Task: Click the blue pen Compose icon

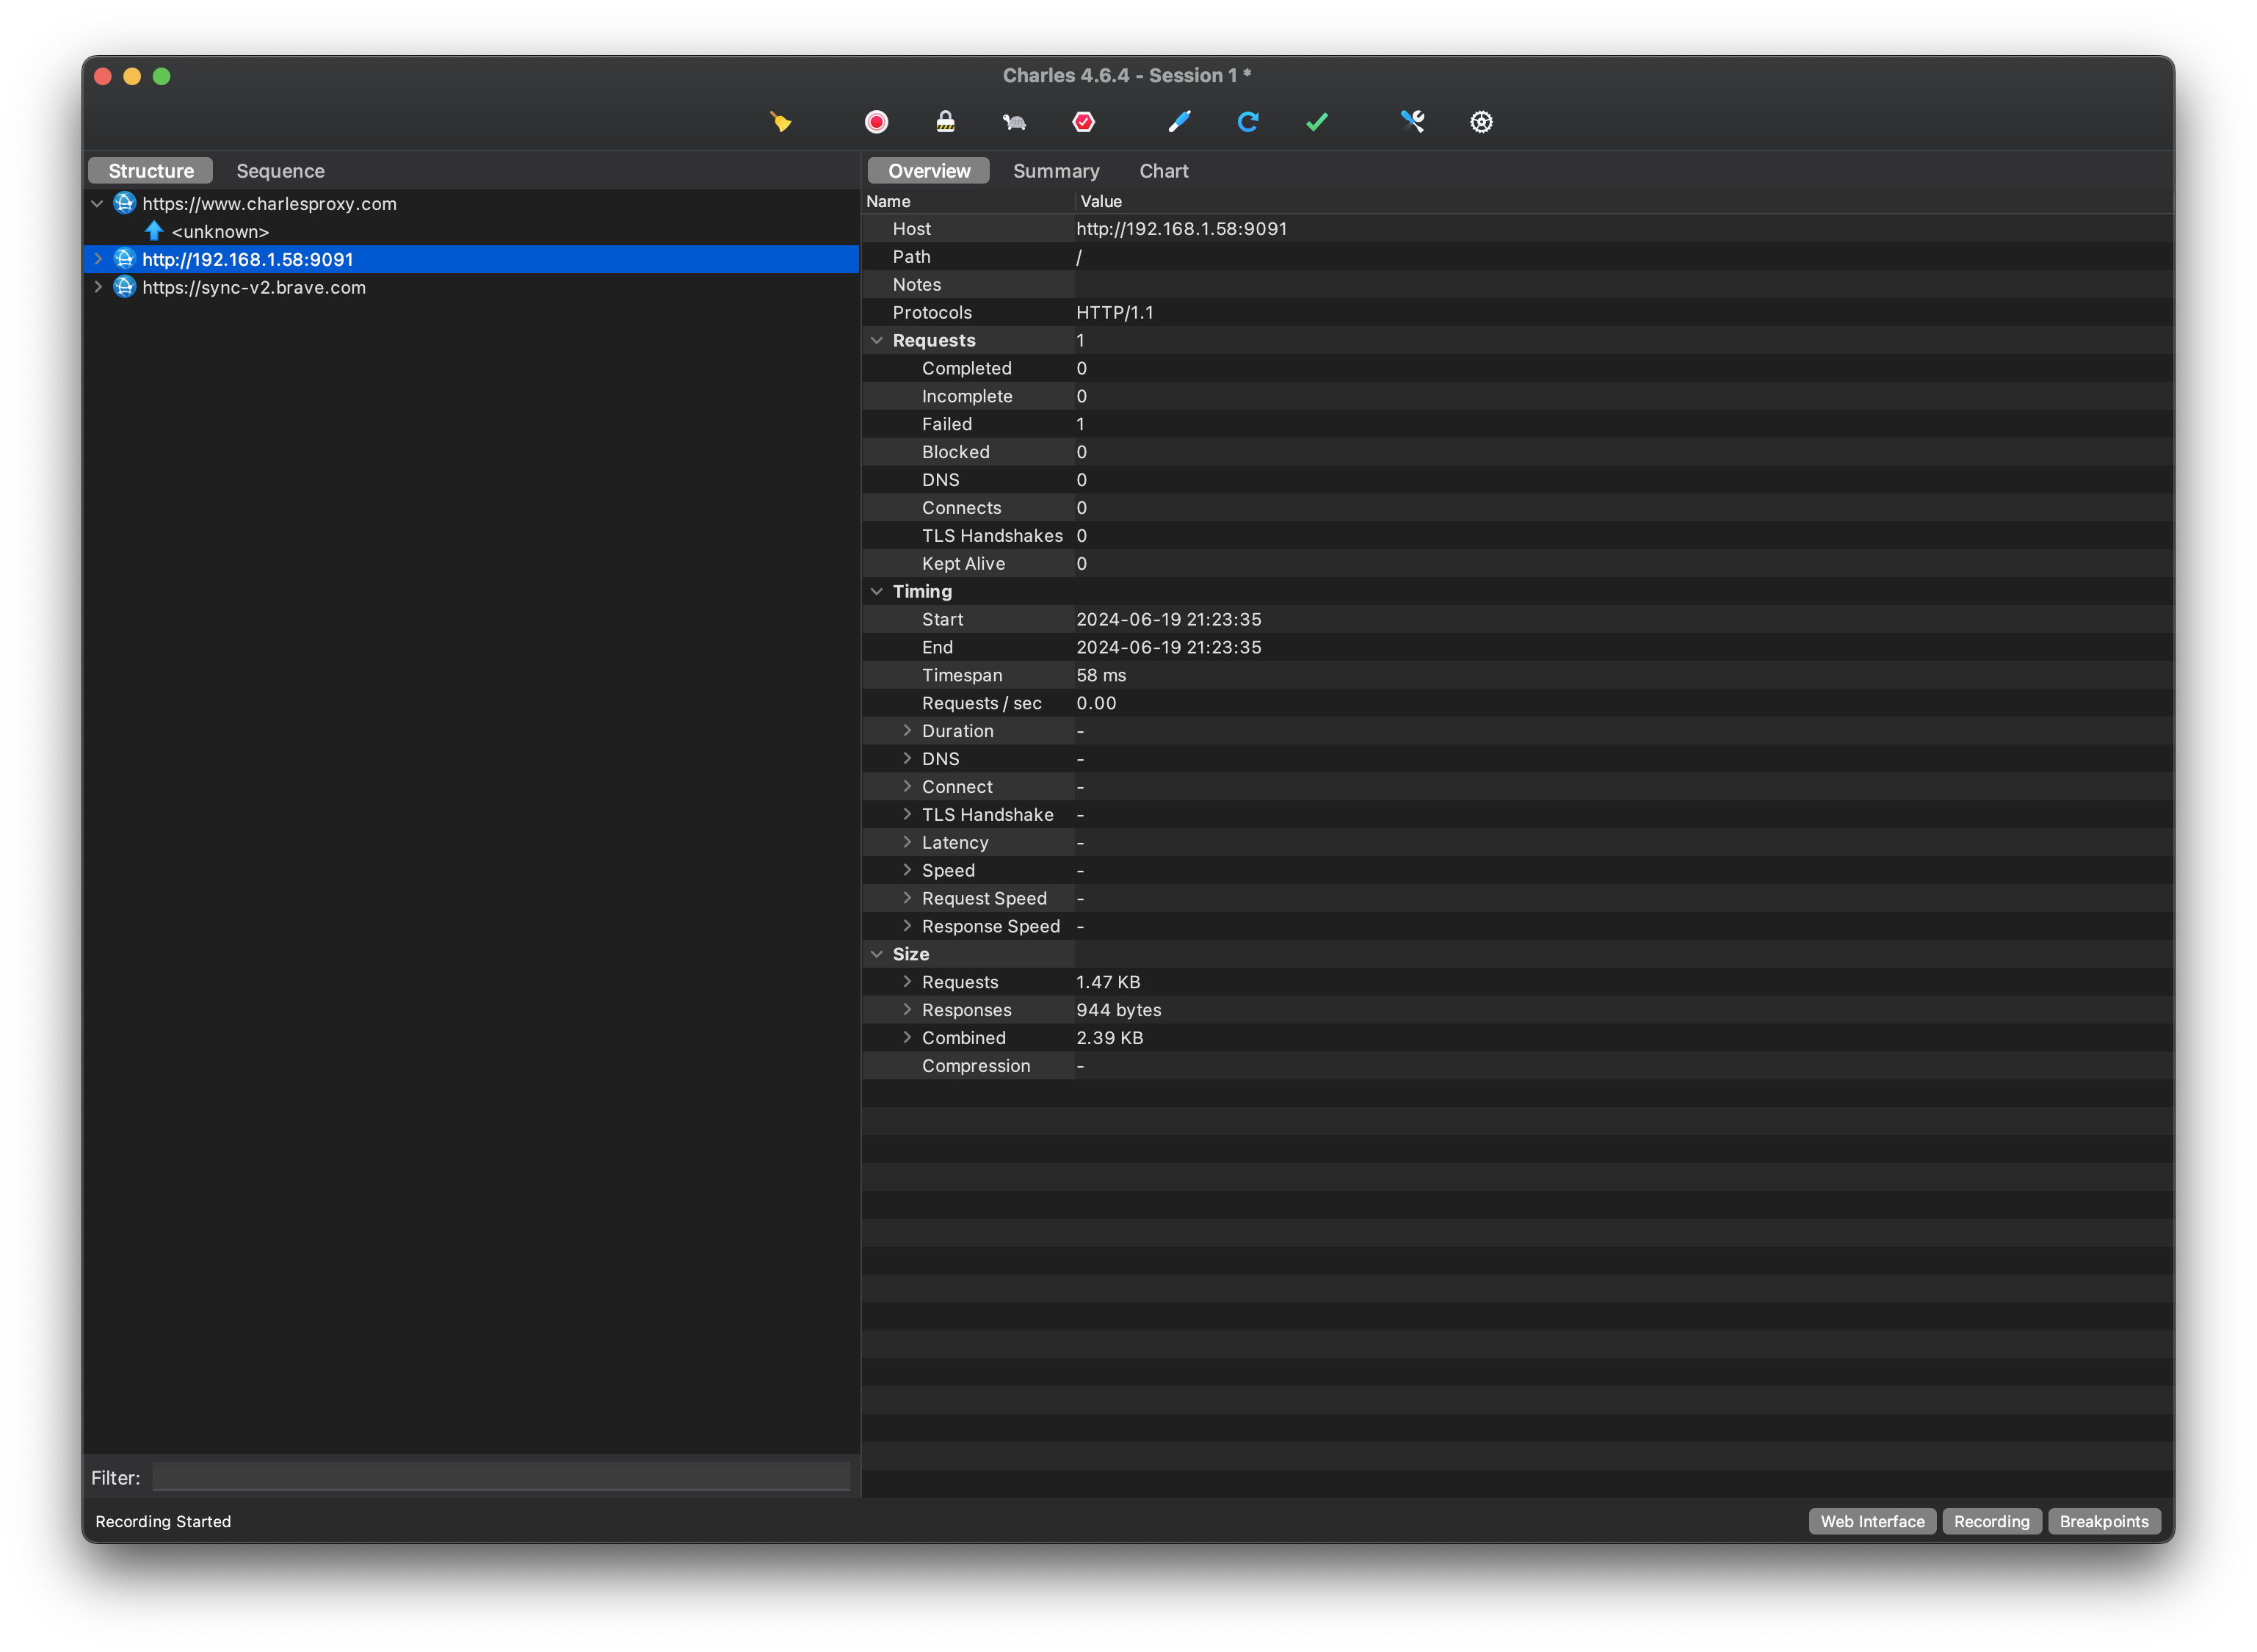Action: pos(1179,122)
